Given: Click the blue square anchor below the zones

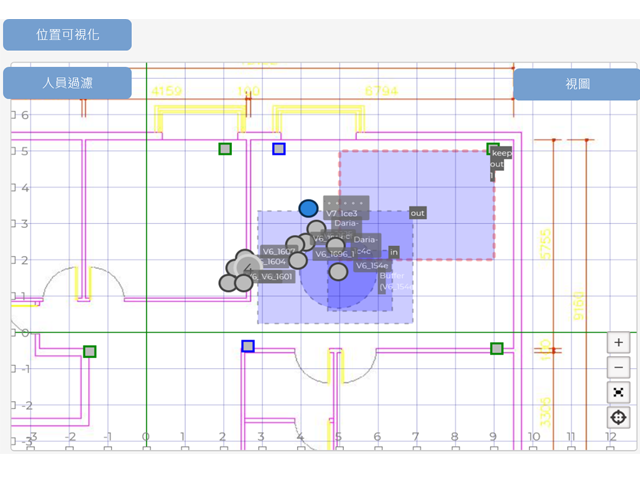Looking at the screenshot, I should point(248,346).
